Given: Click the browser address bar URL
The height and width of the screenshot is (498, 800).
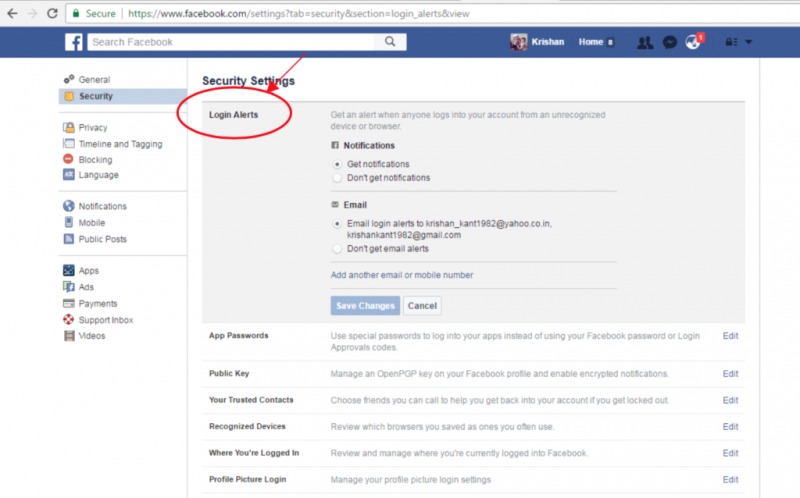Looking at the screenshot, I should (298, 14).
